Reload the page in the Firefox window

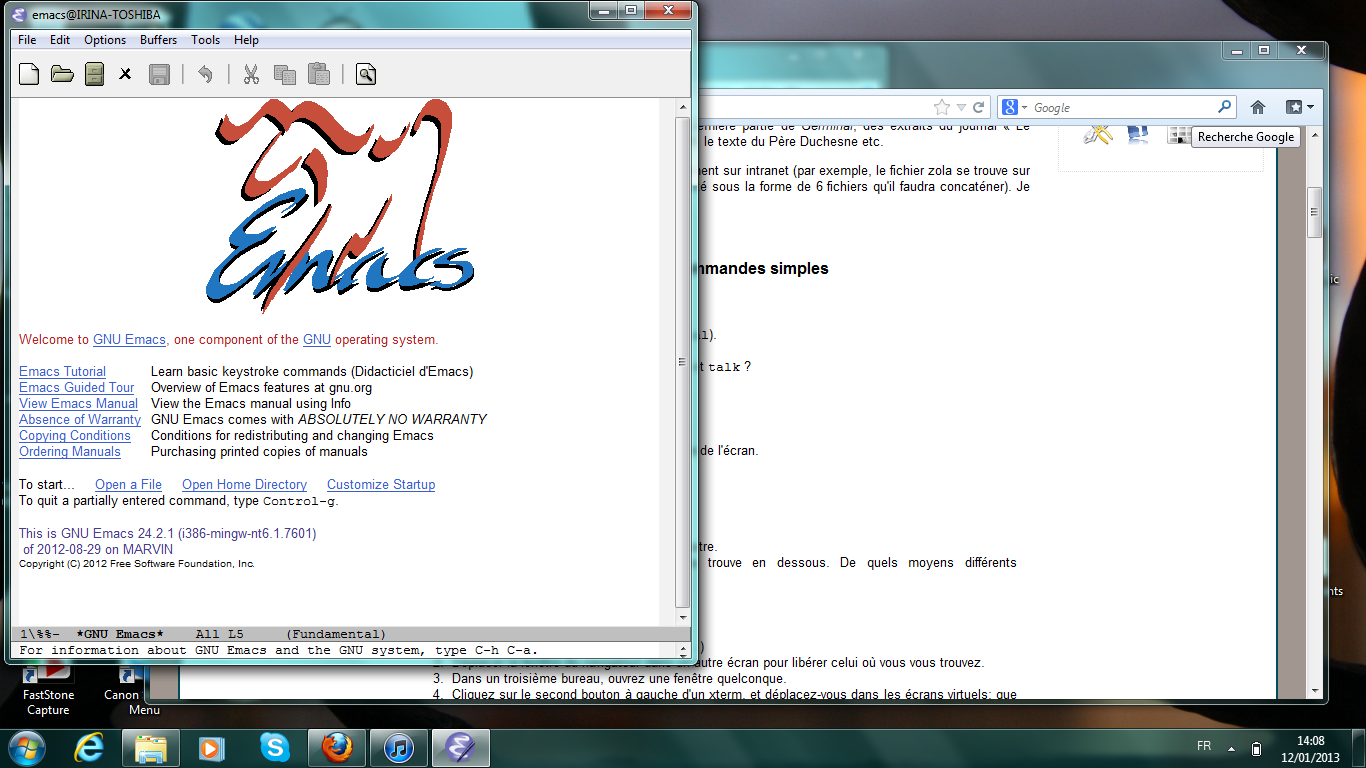pyautogui.click(x=979, y=107)
